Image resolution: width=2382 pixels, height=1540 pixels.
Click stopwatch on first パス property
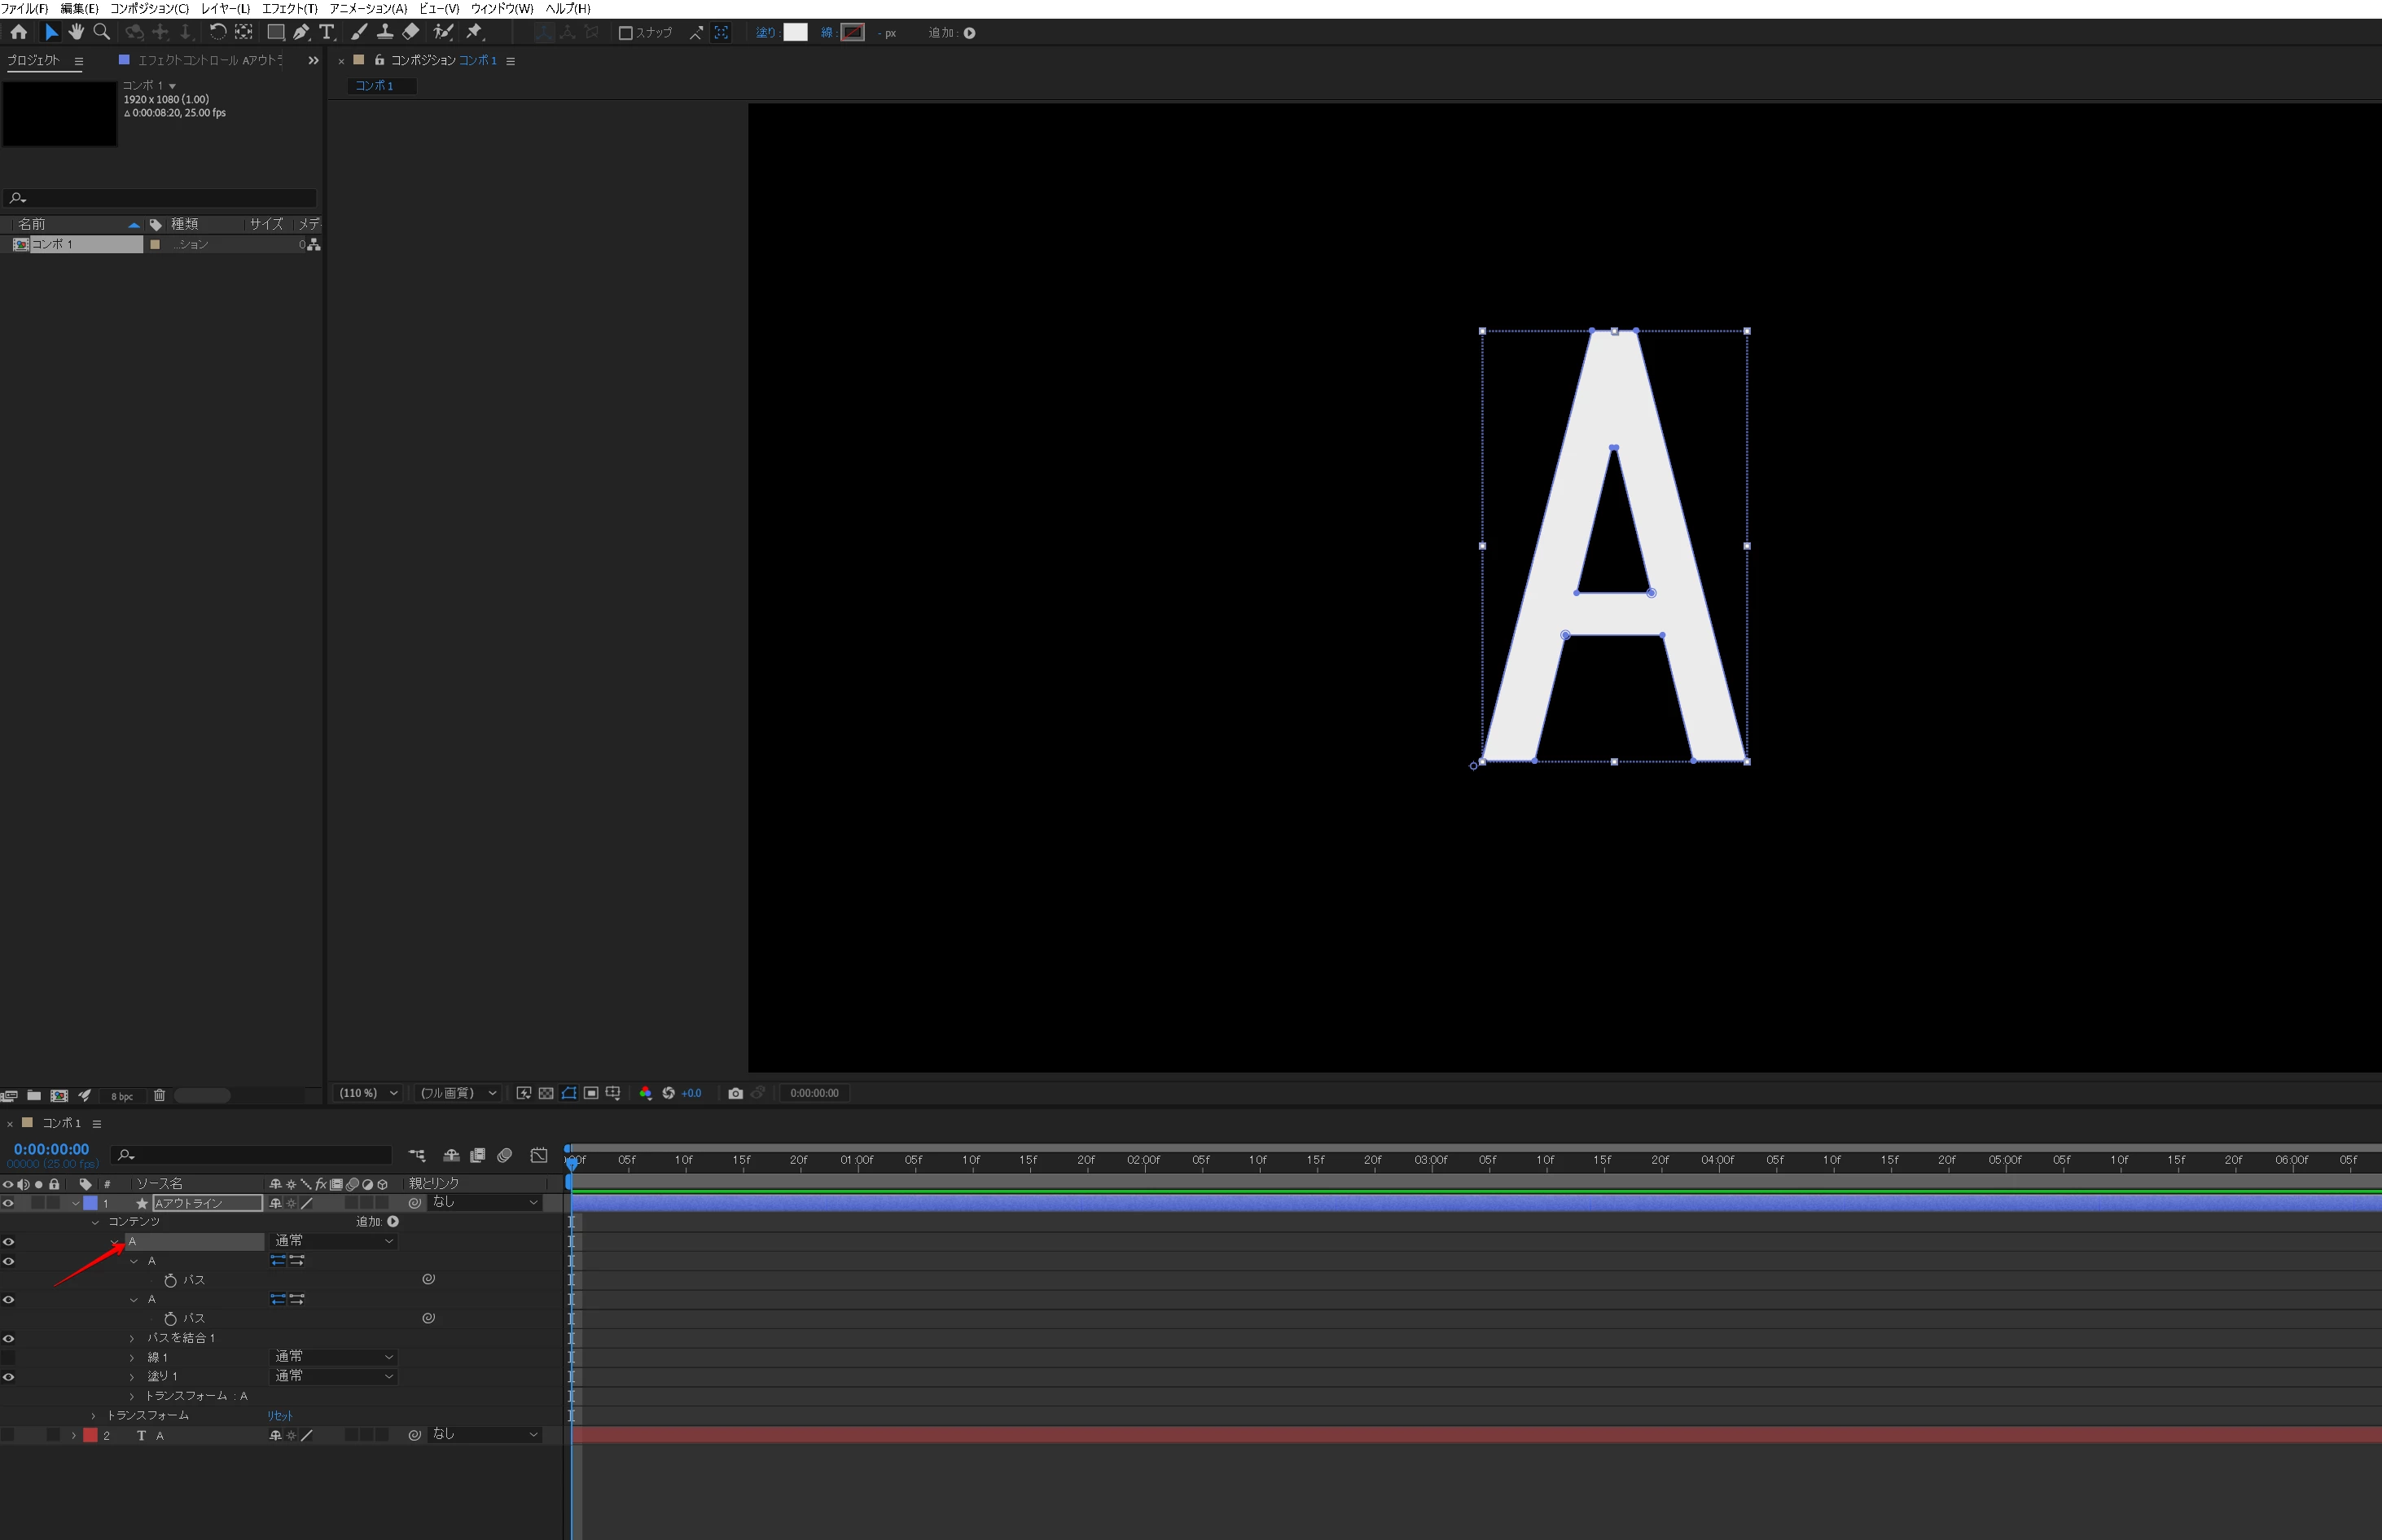click(x=170, y=1280)
